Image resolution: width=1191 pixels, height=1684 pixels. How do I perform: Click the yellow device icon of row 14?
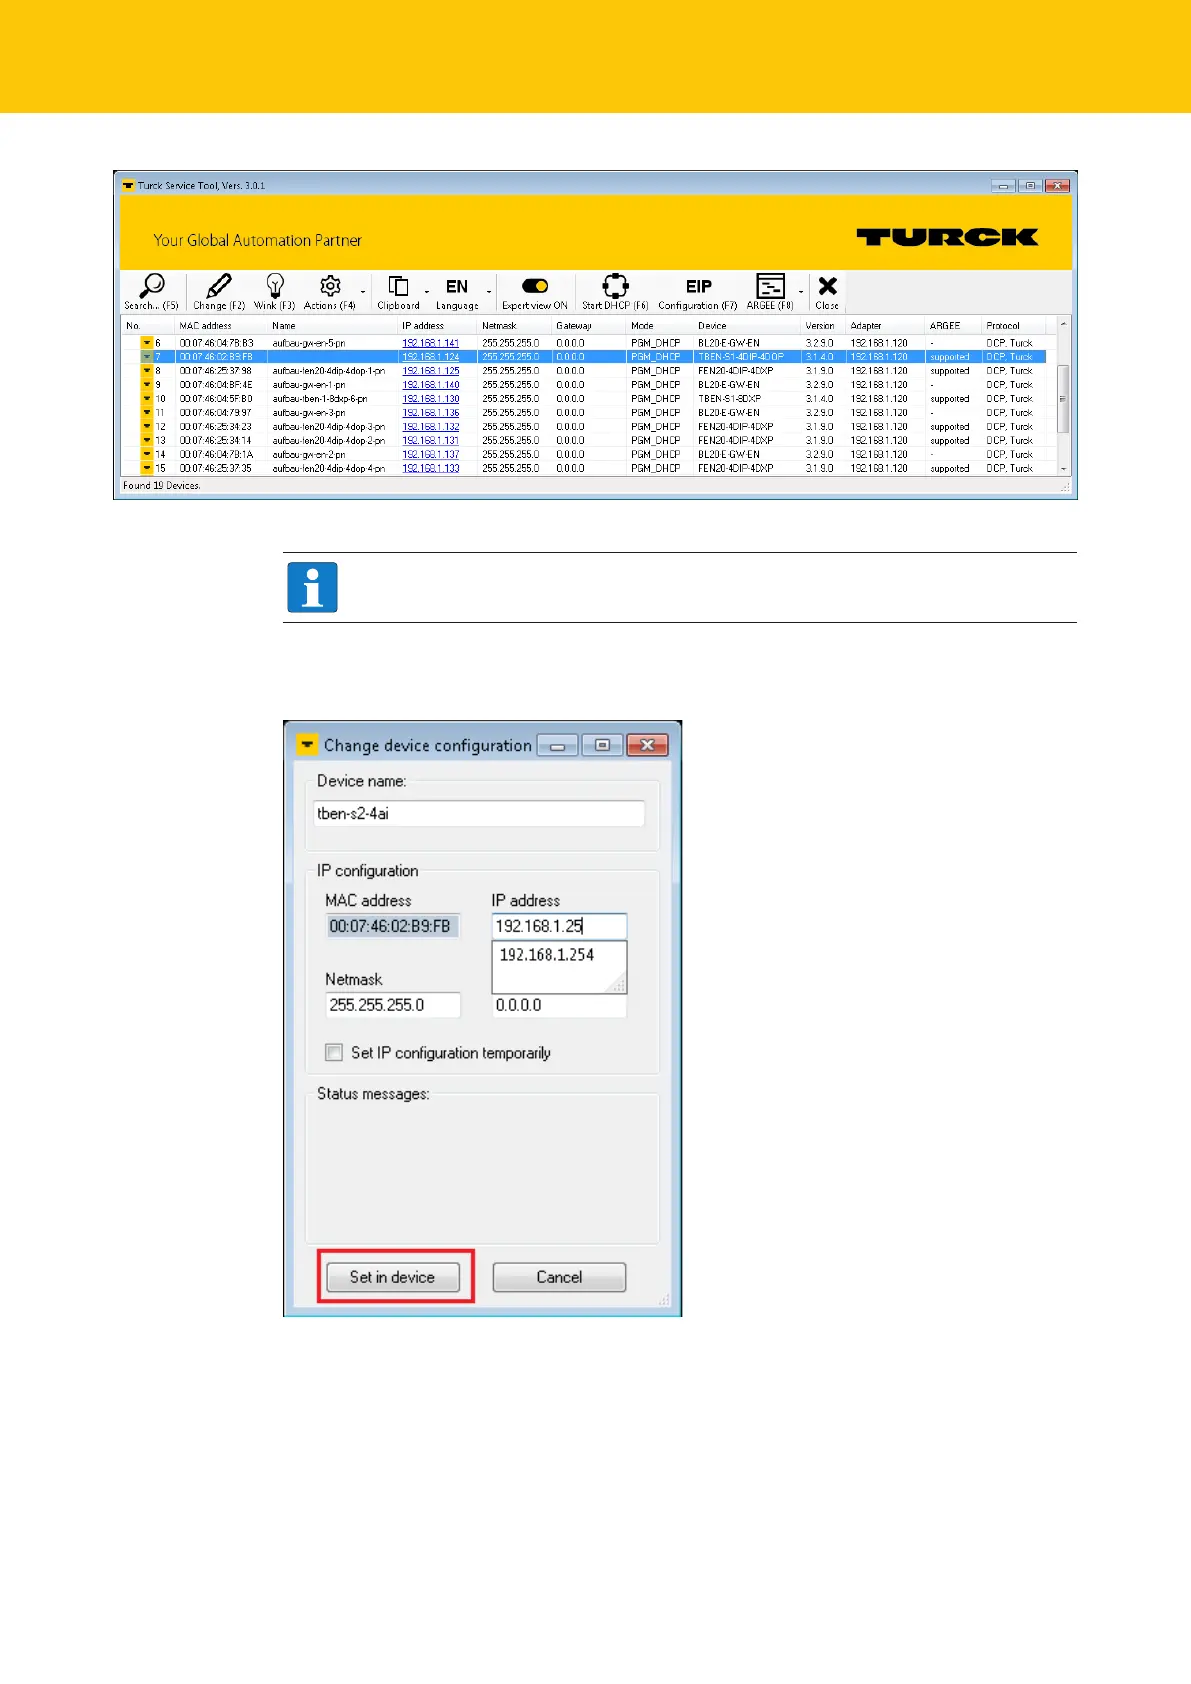point(146,455)
